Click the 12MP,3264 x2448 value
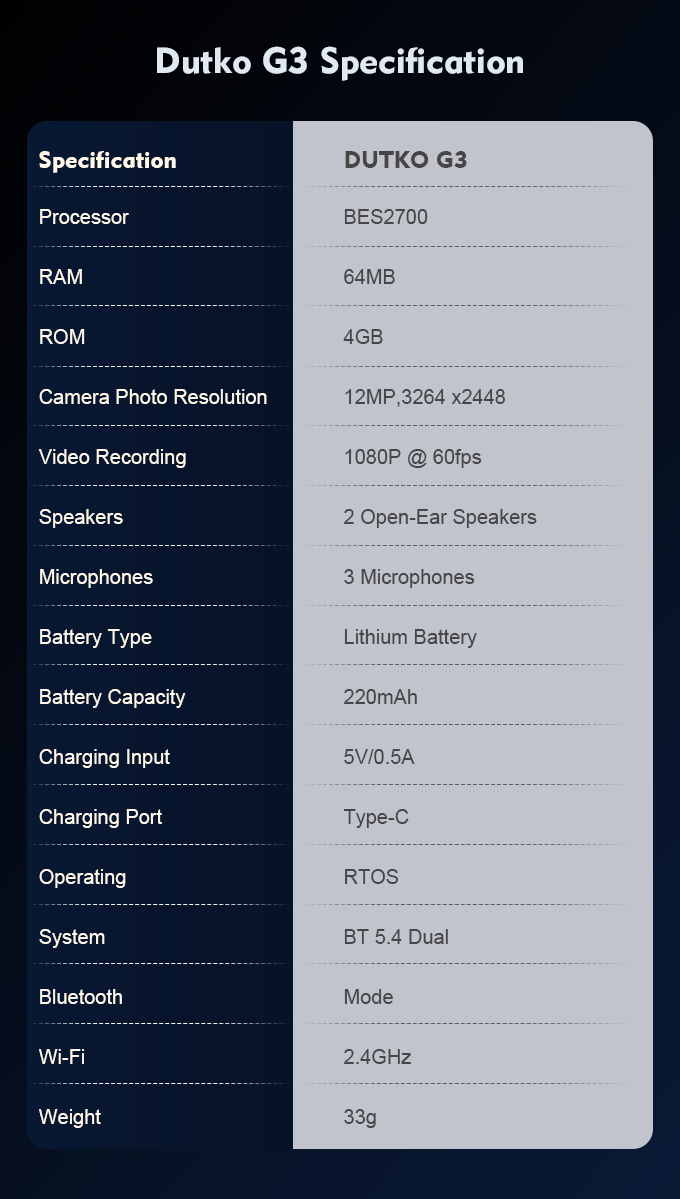 click(425, 397)
